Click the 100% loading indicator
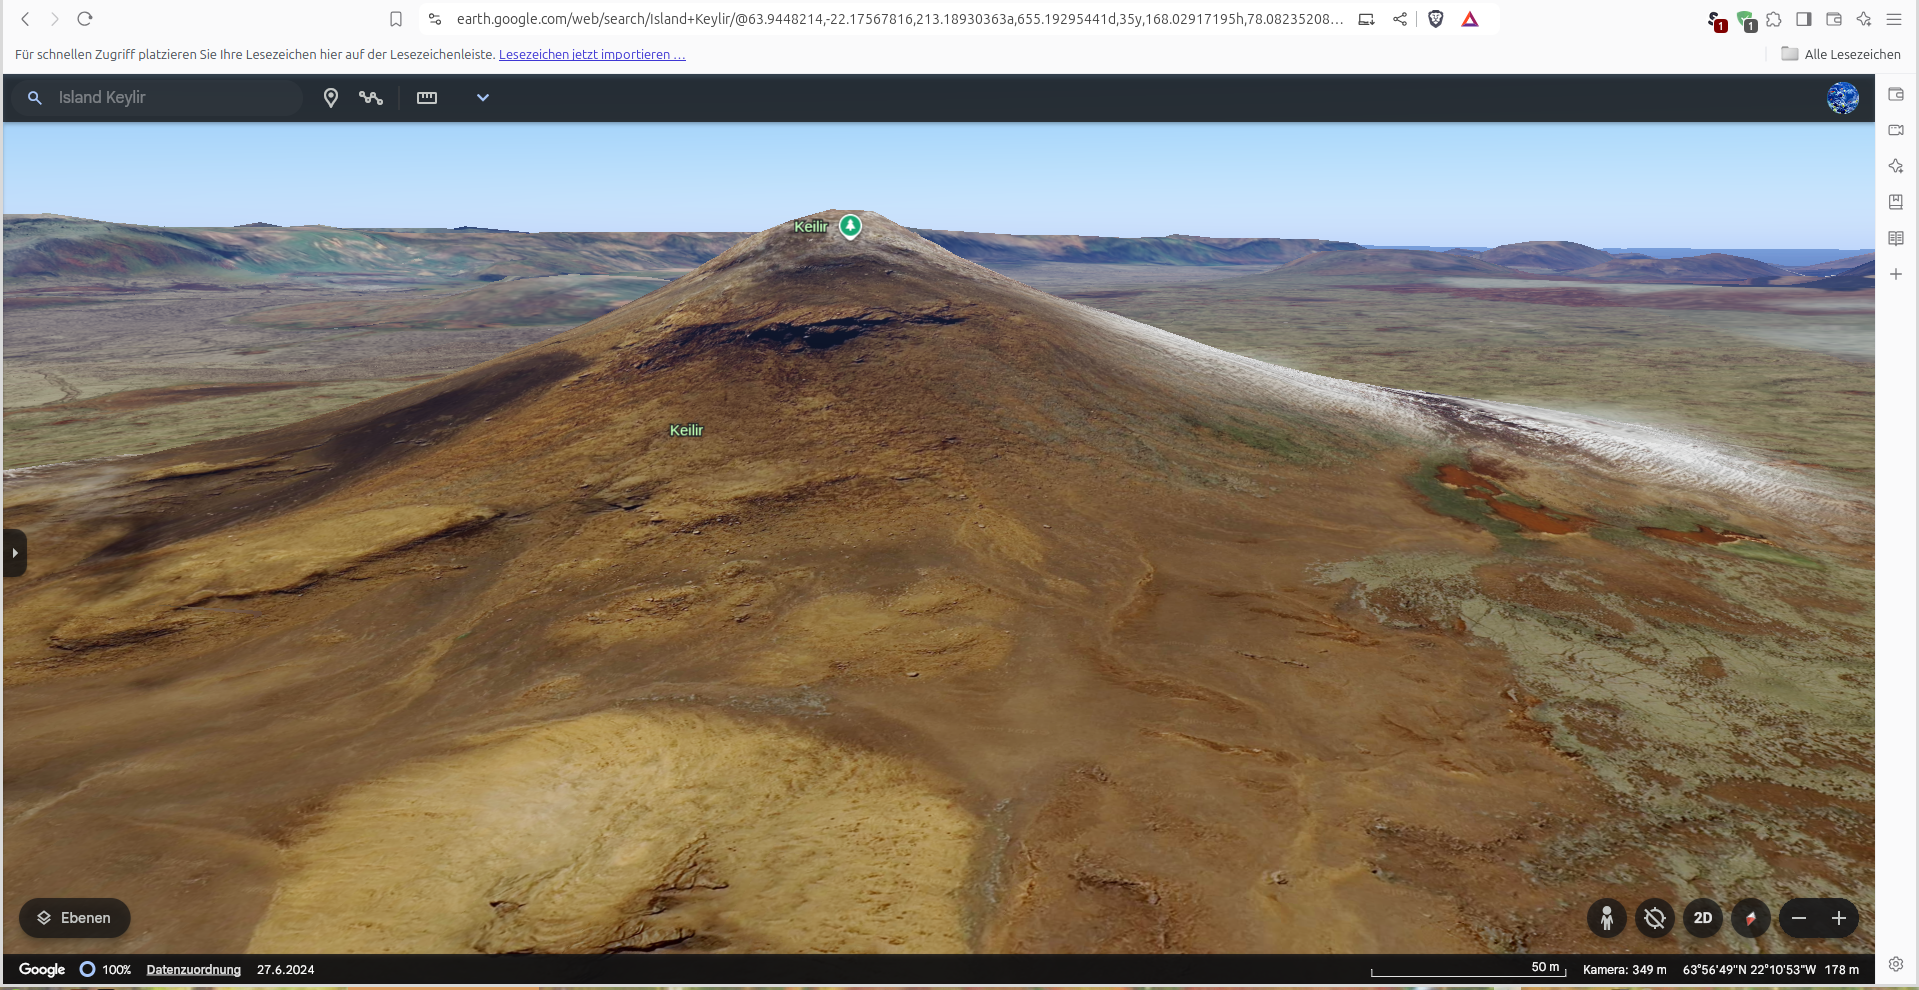This screenshot has height=990, width=1919. tap(106, 970)
